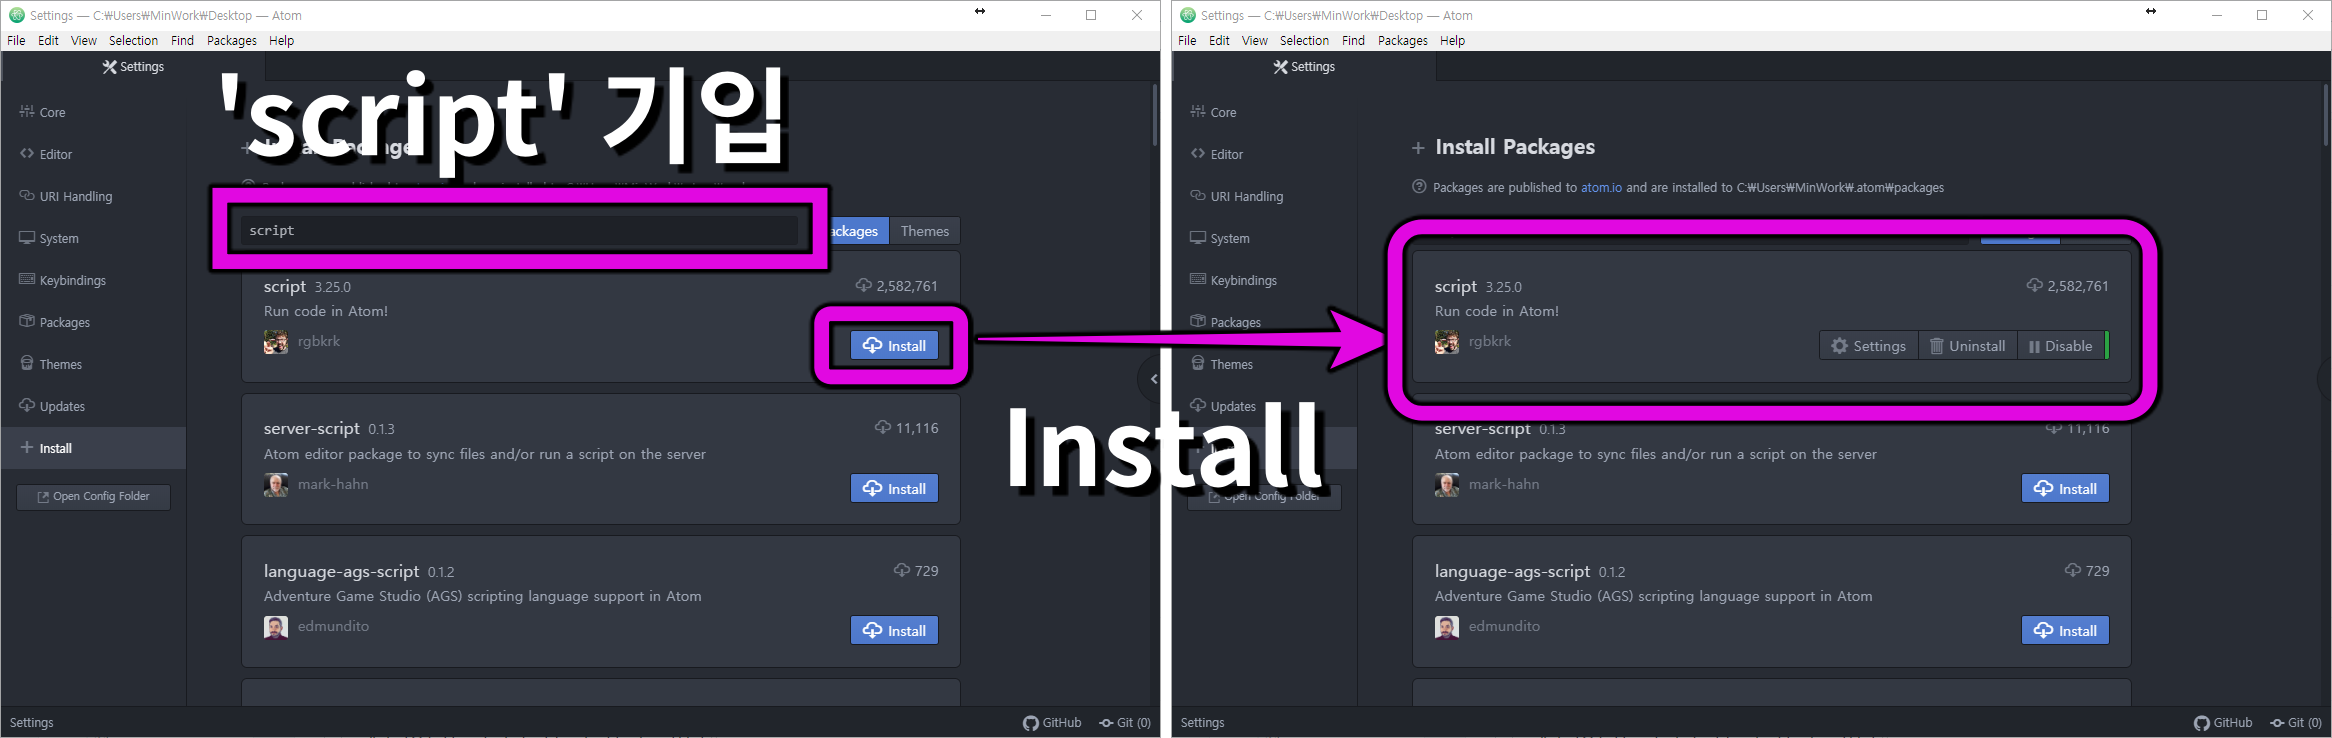Open Packages panel in left window sidebar
Image resolution: width=2332 pixels, height=738 pixels.
(x=54, y=322)
